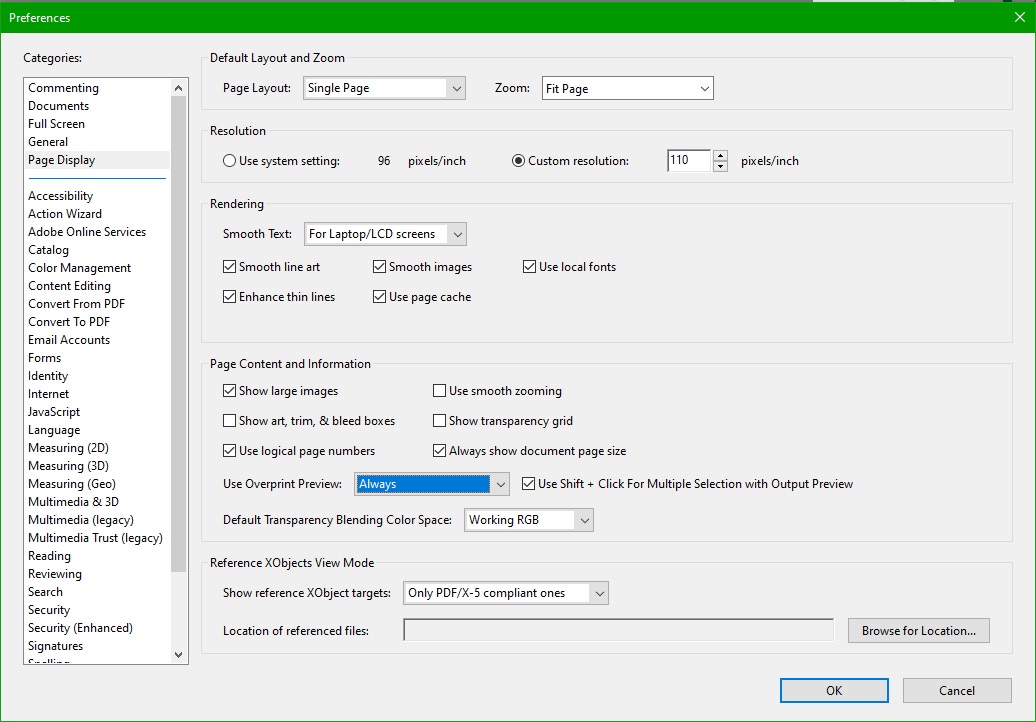Choose the Color Management category
Screen dimensions: 1036x722
click(x=80, y=268)
